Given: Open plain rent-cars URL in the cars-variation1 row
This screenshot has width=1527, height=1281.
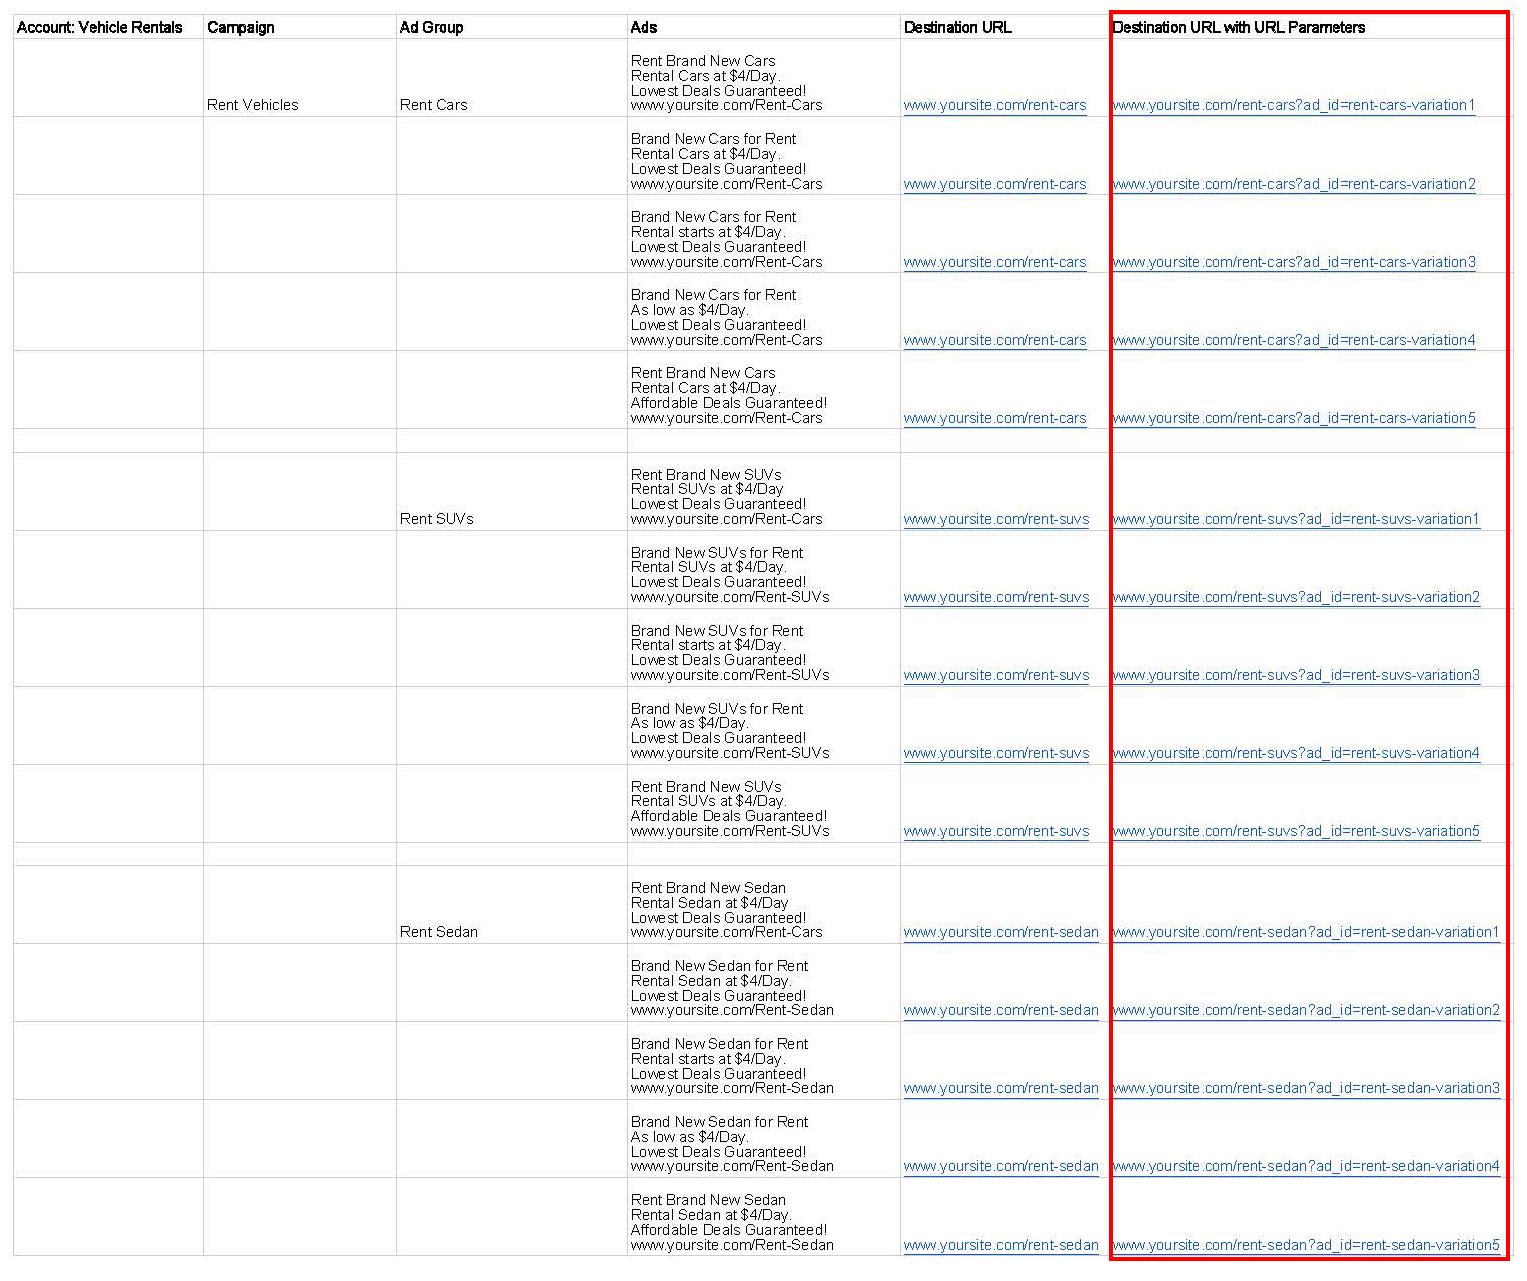Looking at the screenshot, I should pyautogui.click(x=995, y=105).
